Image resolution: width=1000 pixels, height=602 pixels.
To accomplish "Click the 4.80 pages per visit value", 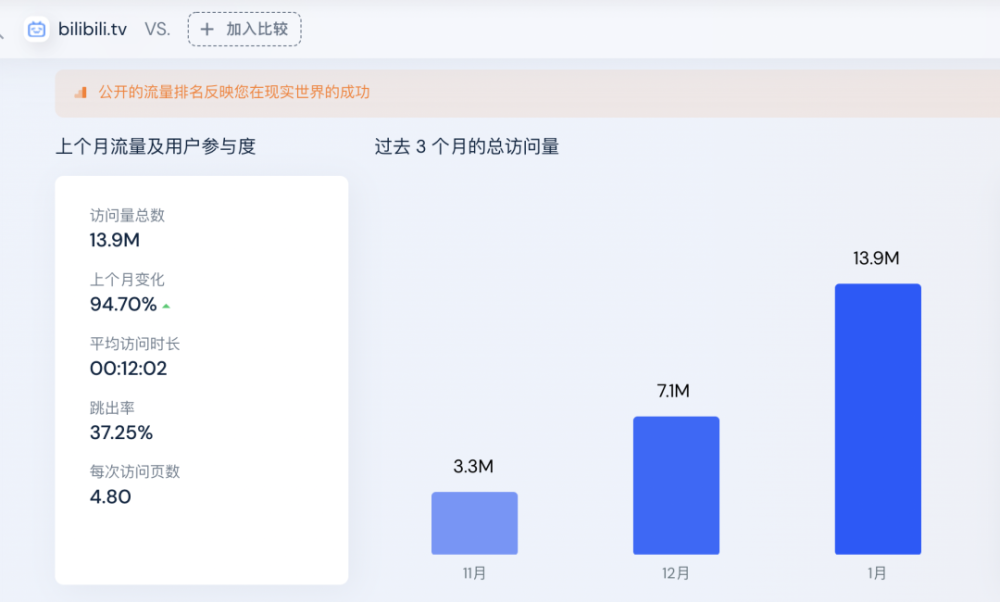I will (110, 497).
